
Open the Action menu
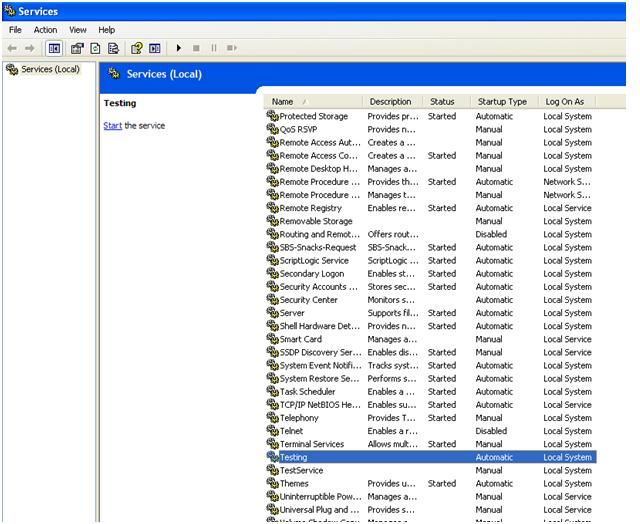(45, 30)
